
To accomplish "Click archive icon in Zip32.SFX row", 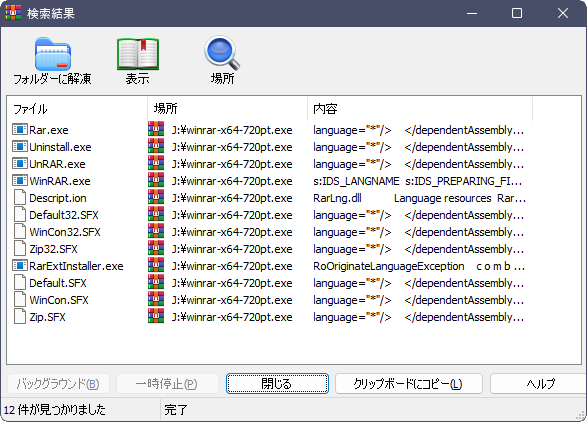I will click(156, 248).
